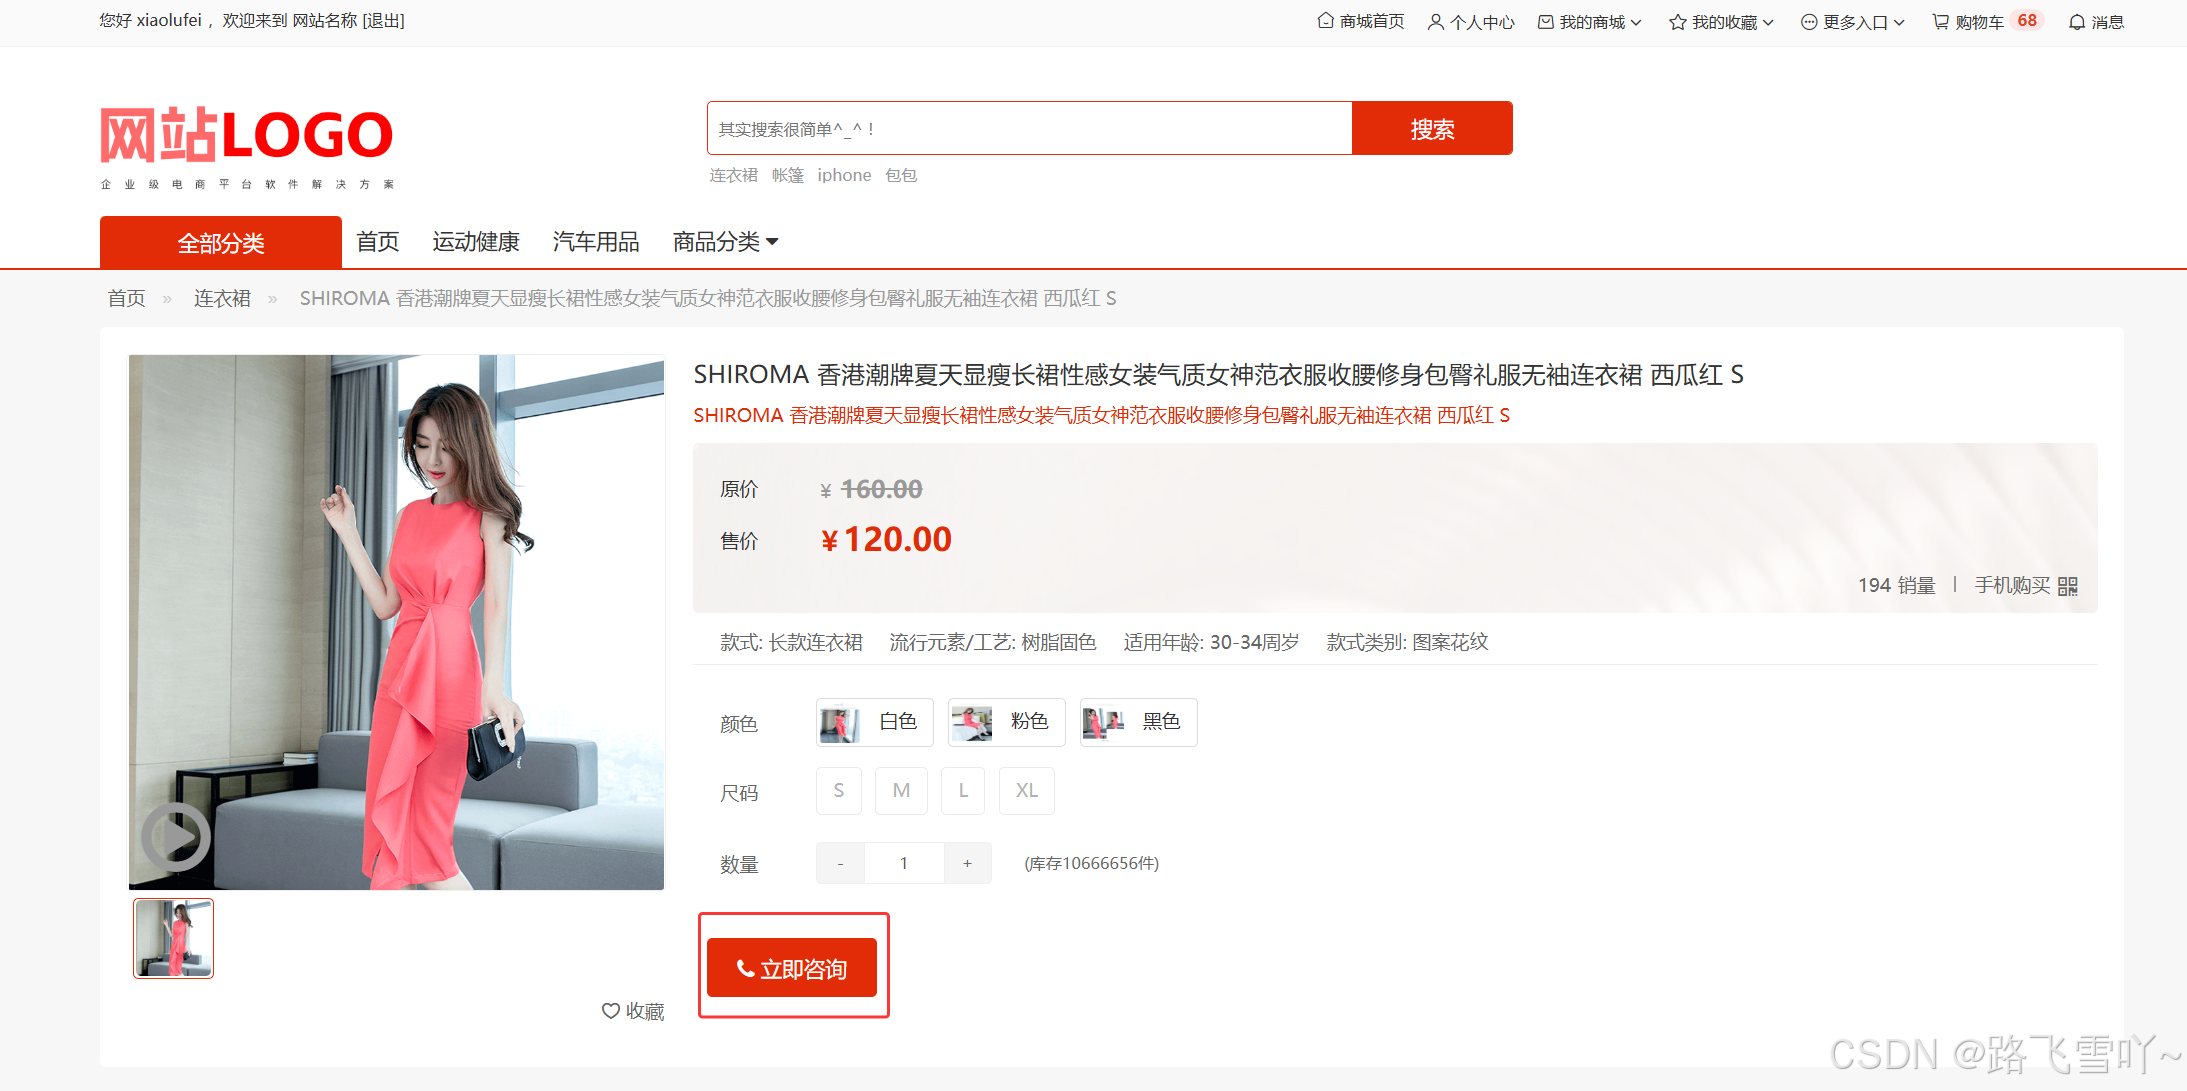Open 运动健康 navigation tab

coord(476,242)
